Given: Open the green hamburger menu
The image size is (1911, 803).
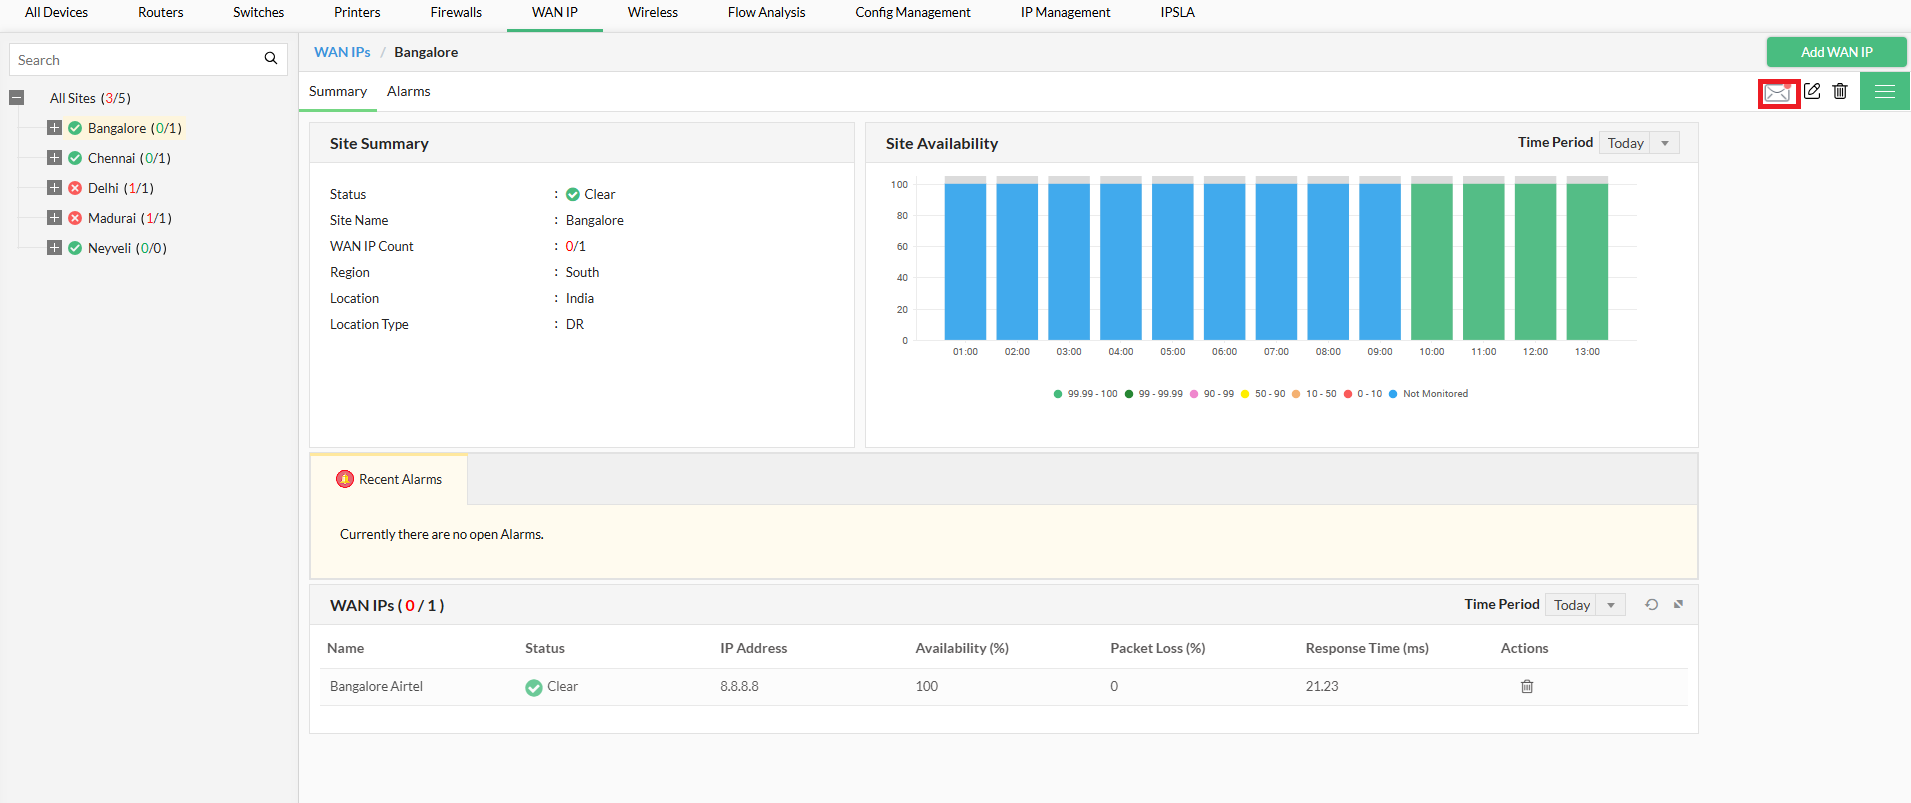Looking at the screenshot, I should 1884,91.
